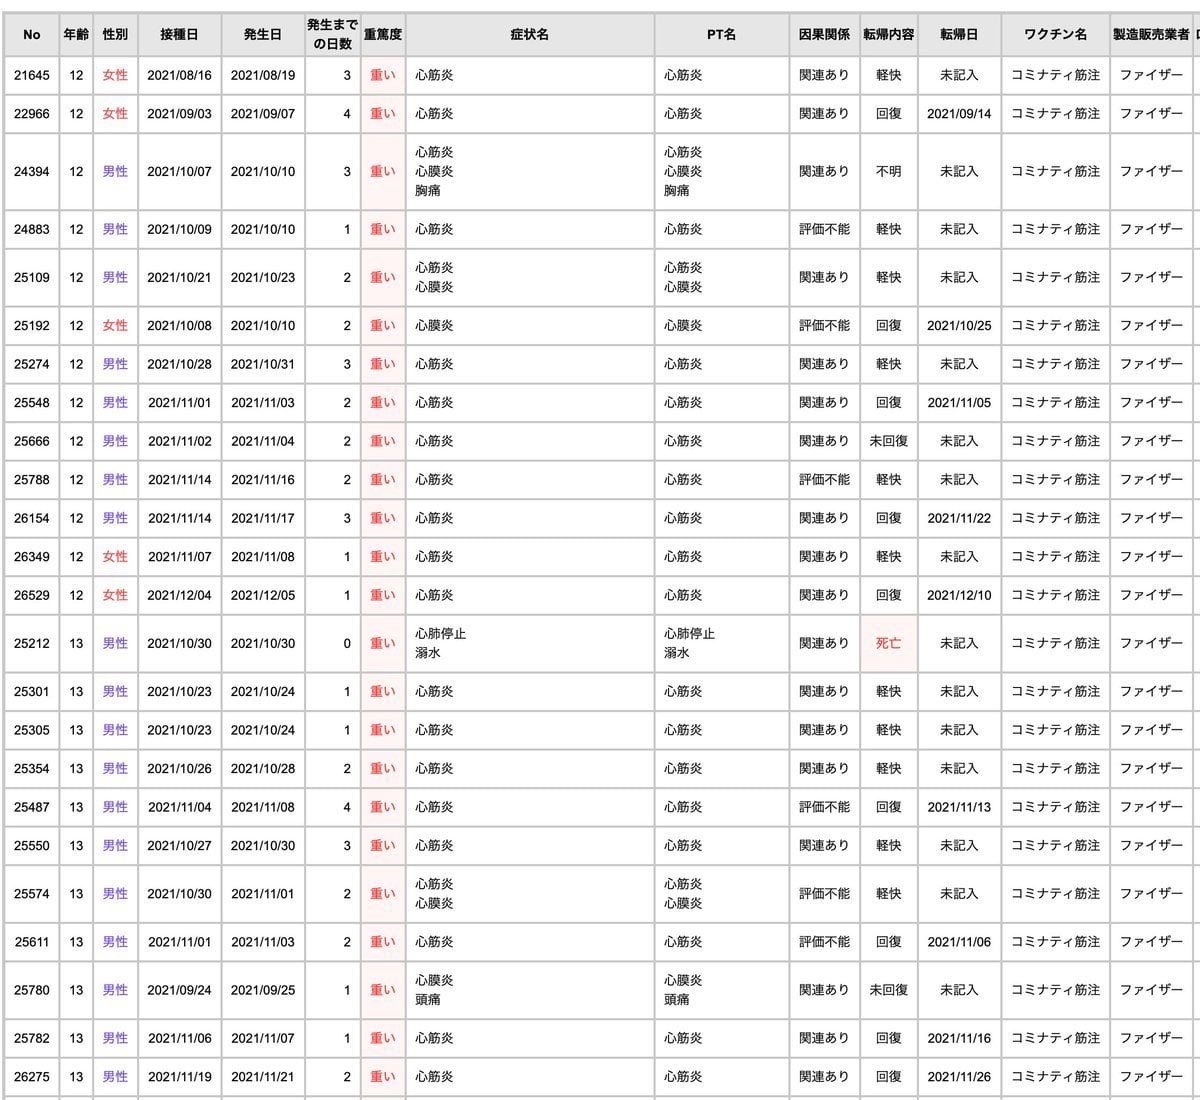Click 心膜炎 symptom in row 25192
The height and width of the screenshot is (1100, 1200).
(x=434, y=326)
